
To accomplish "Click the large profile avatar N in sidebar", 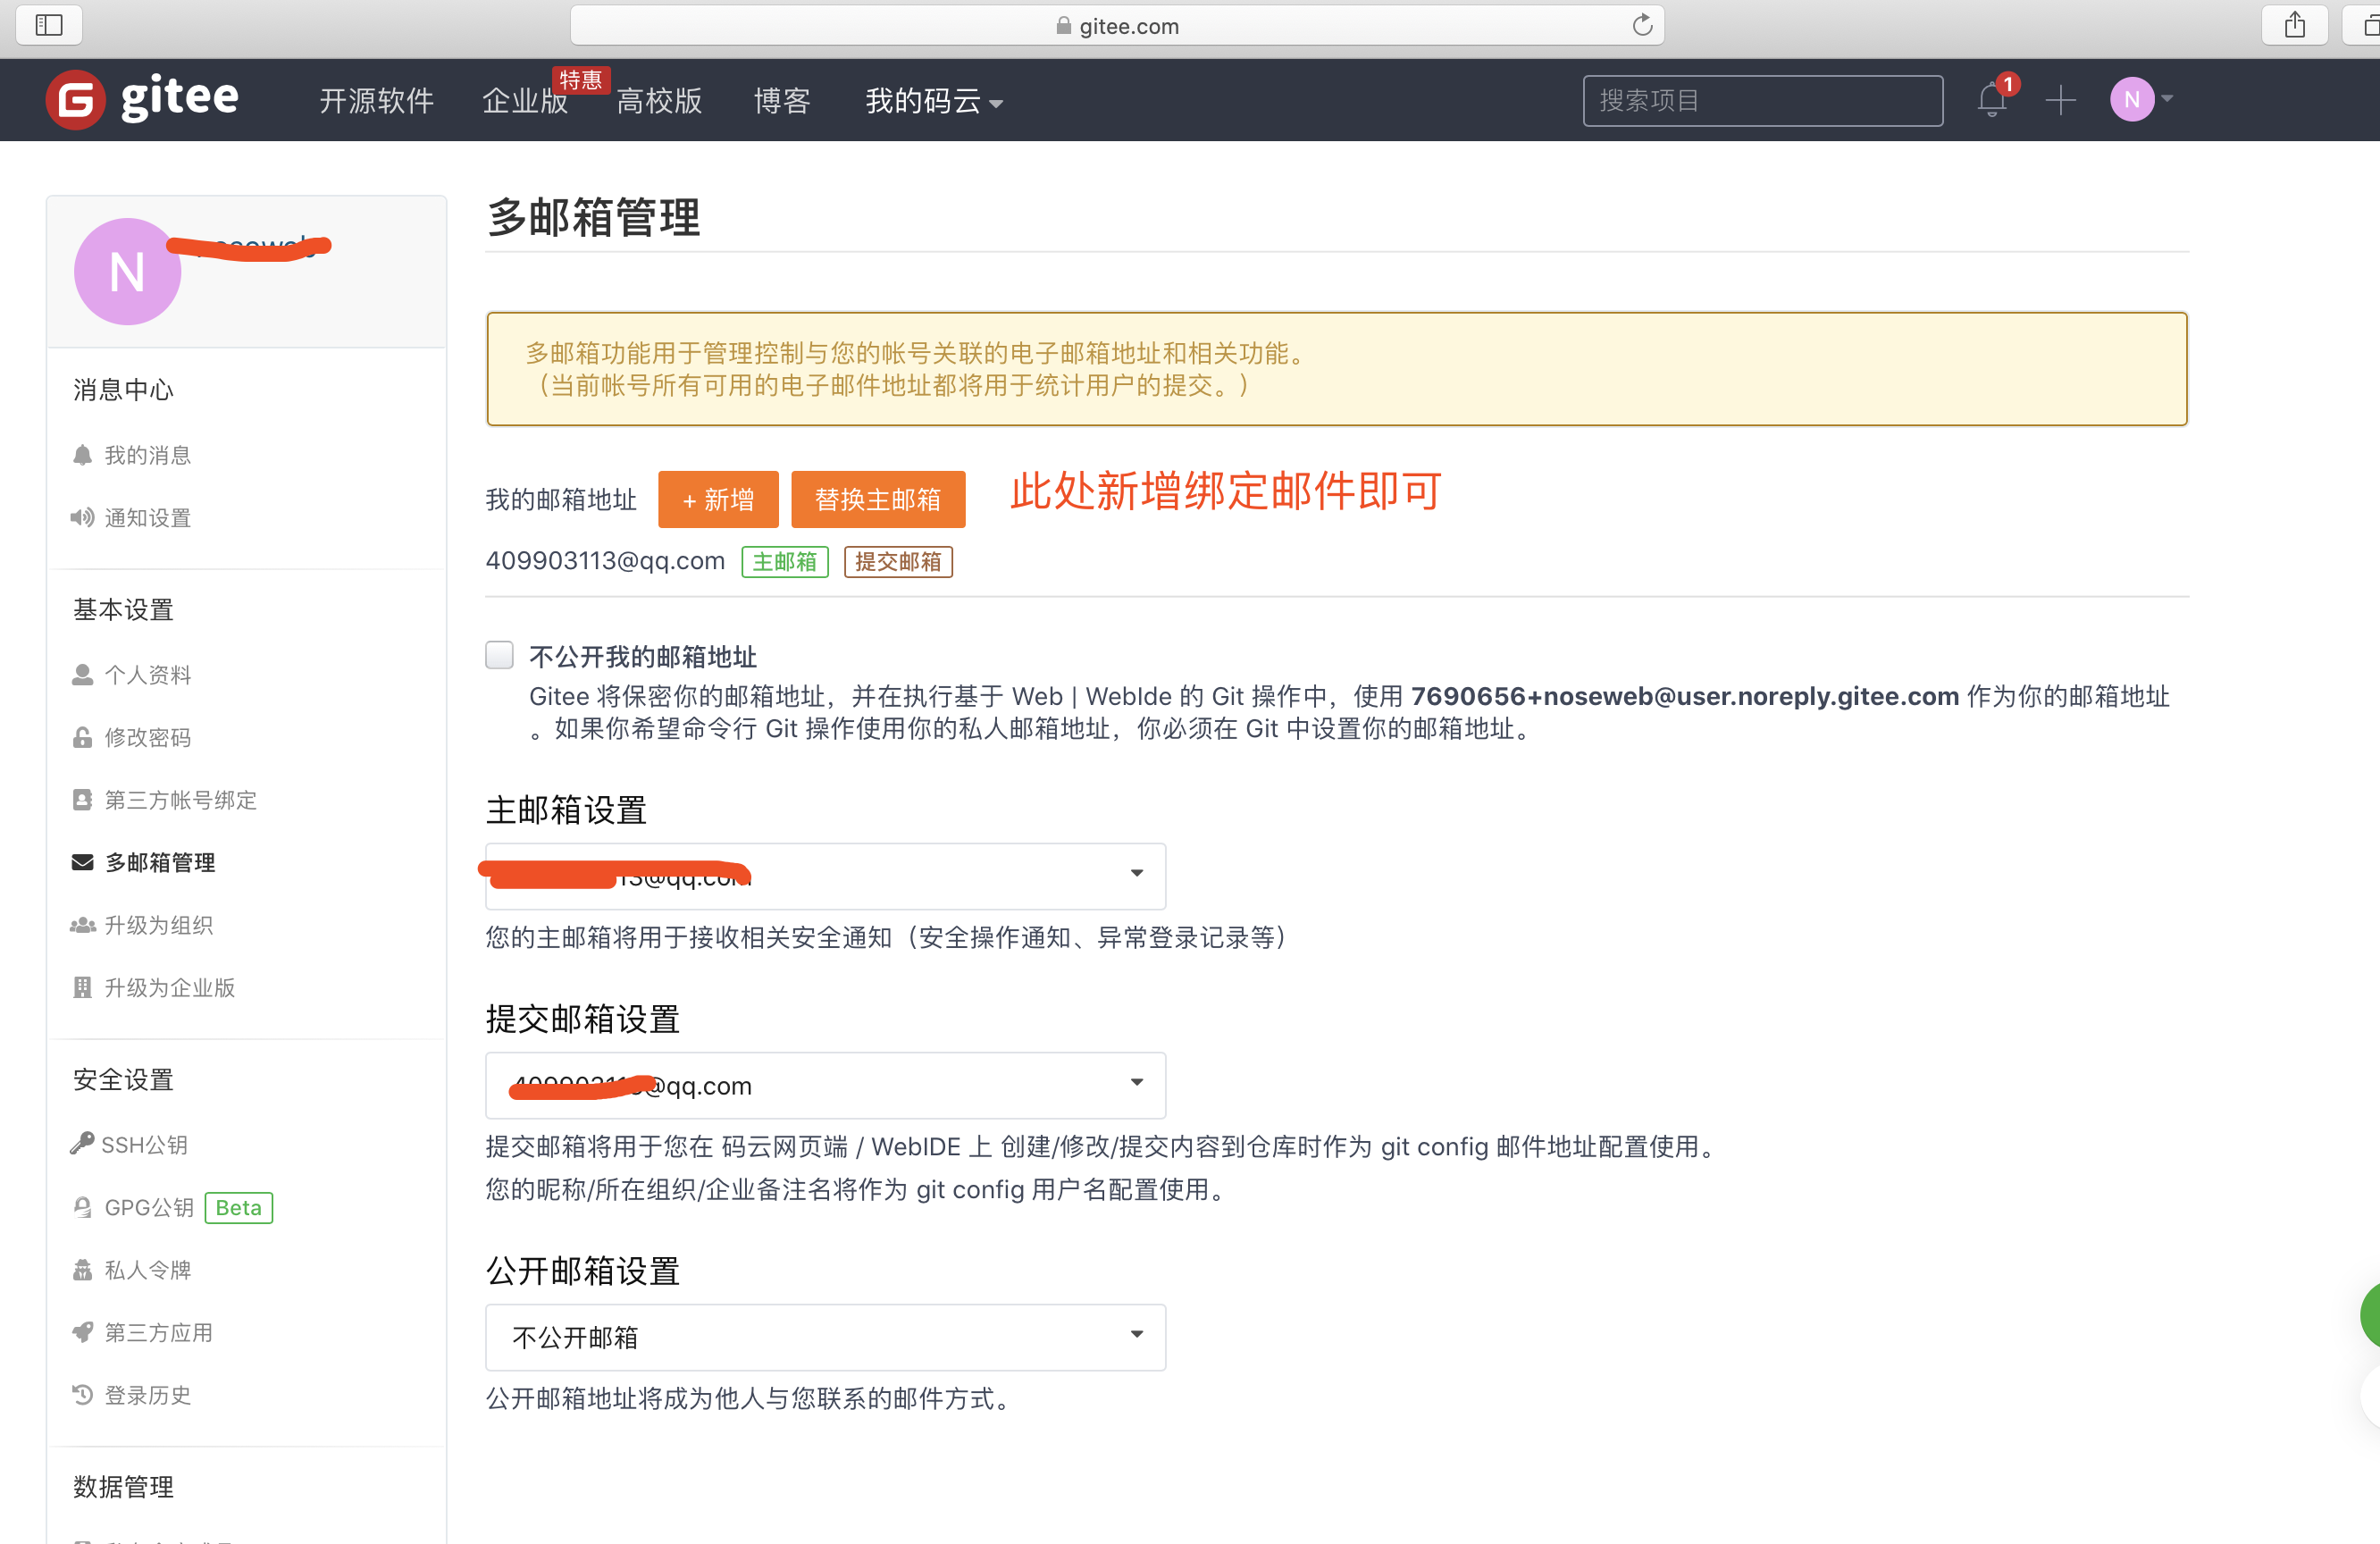I will click(x=127, y=271).
